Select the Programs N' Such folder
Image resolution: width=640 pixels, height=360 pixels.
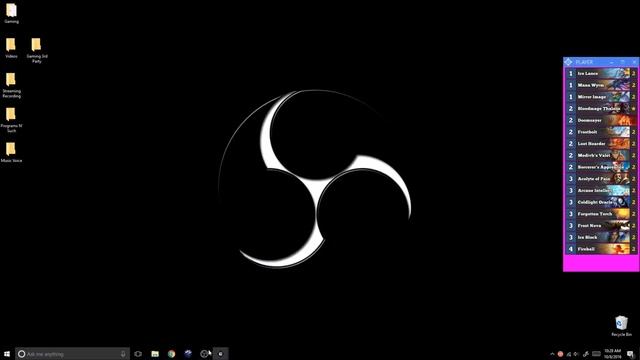click(11, 120)
